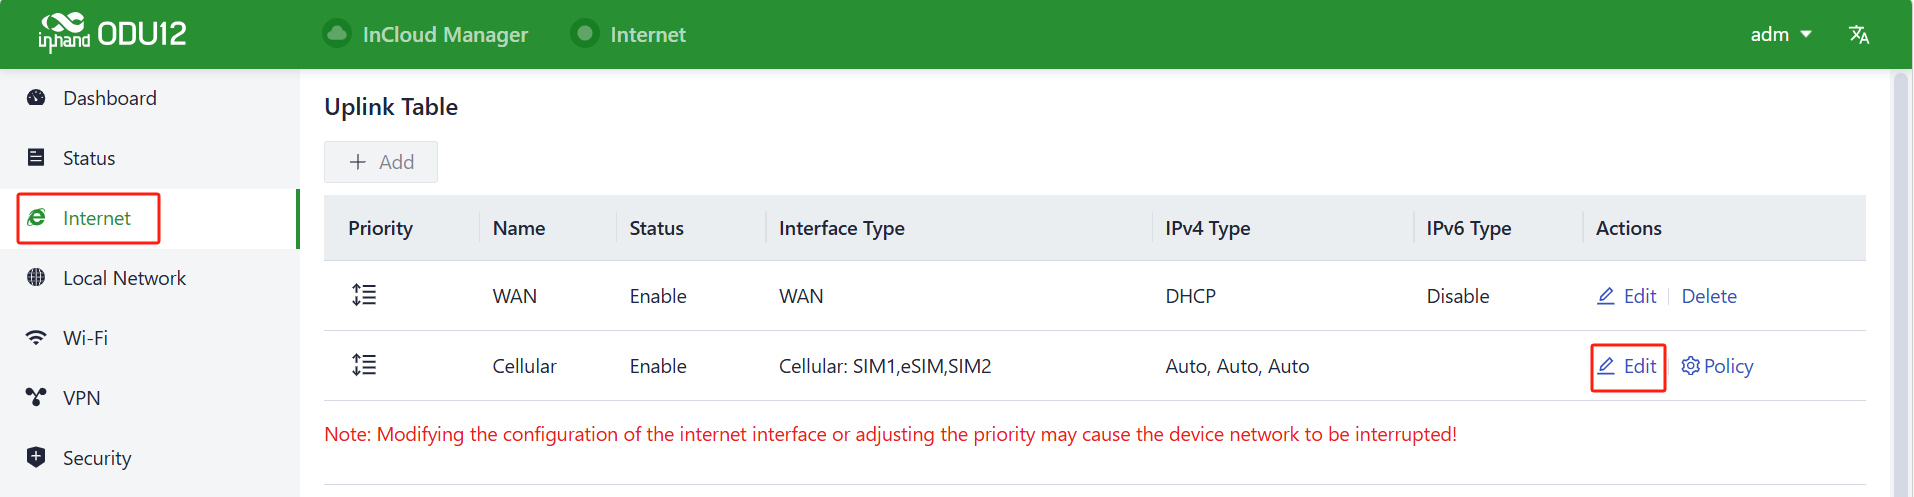Edit the WAN uplink

[1627, 296]
